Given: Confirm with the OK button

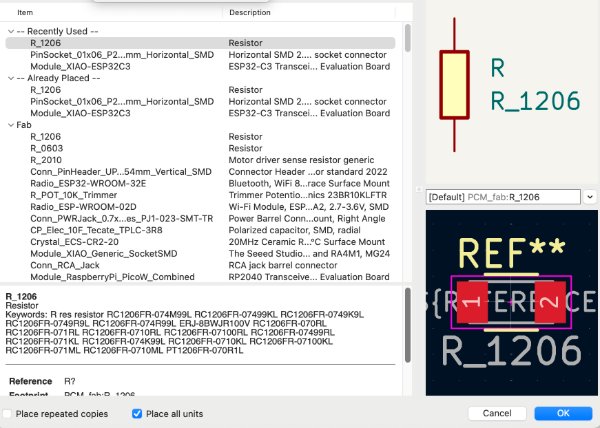Looking at the screenshot, I should coord(563,413).
